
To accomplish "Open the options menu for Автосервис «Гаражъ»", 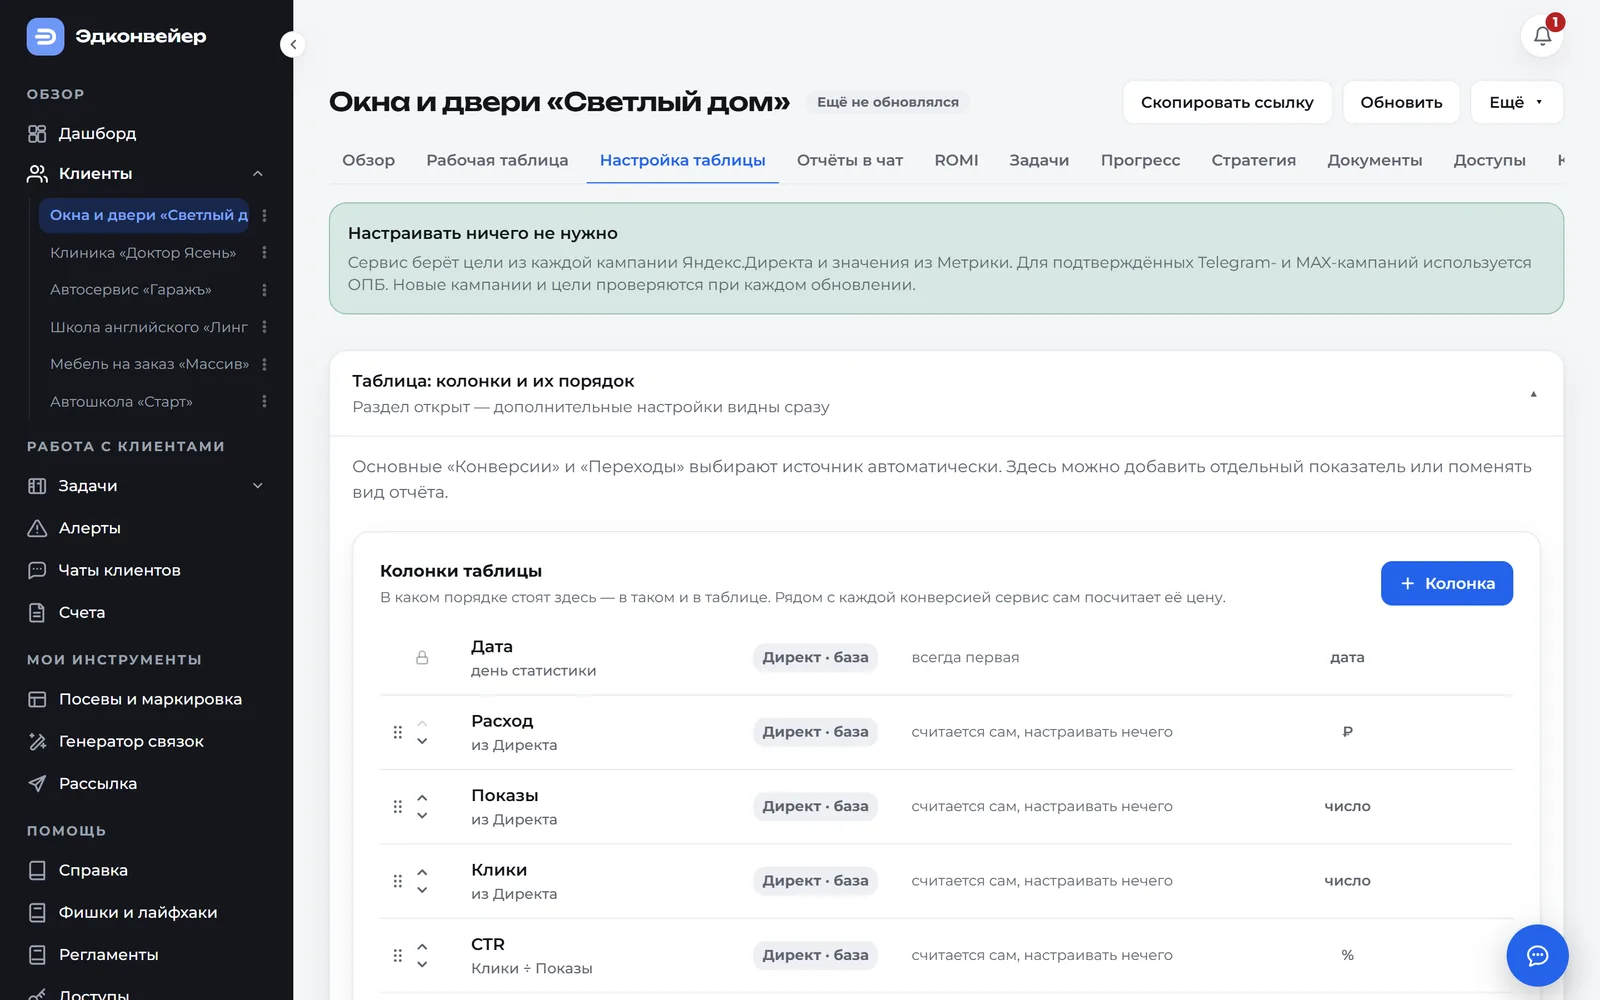I will (264, 290).
